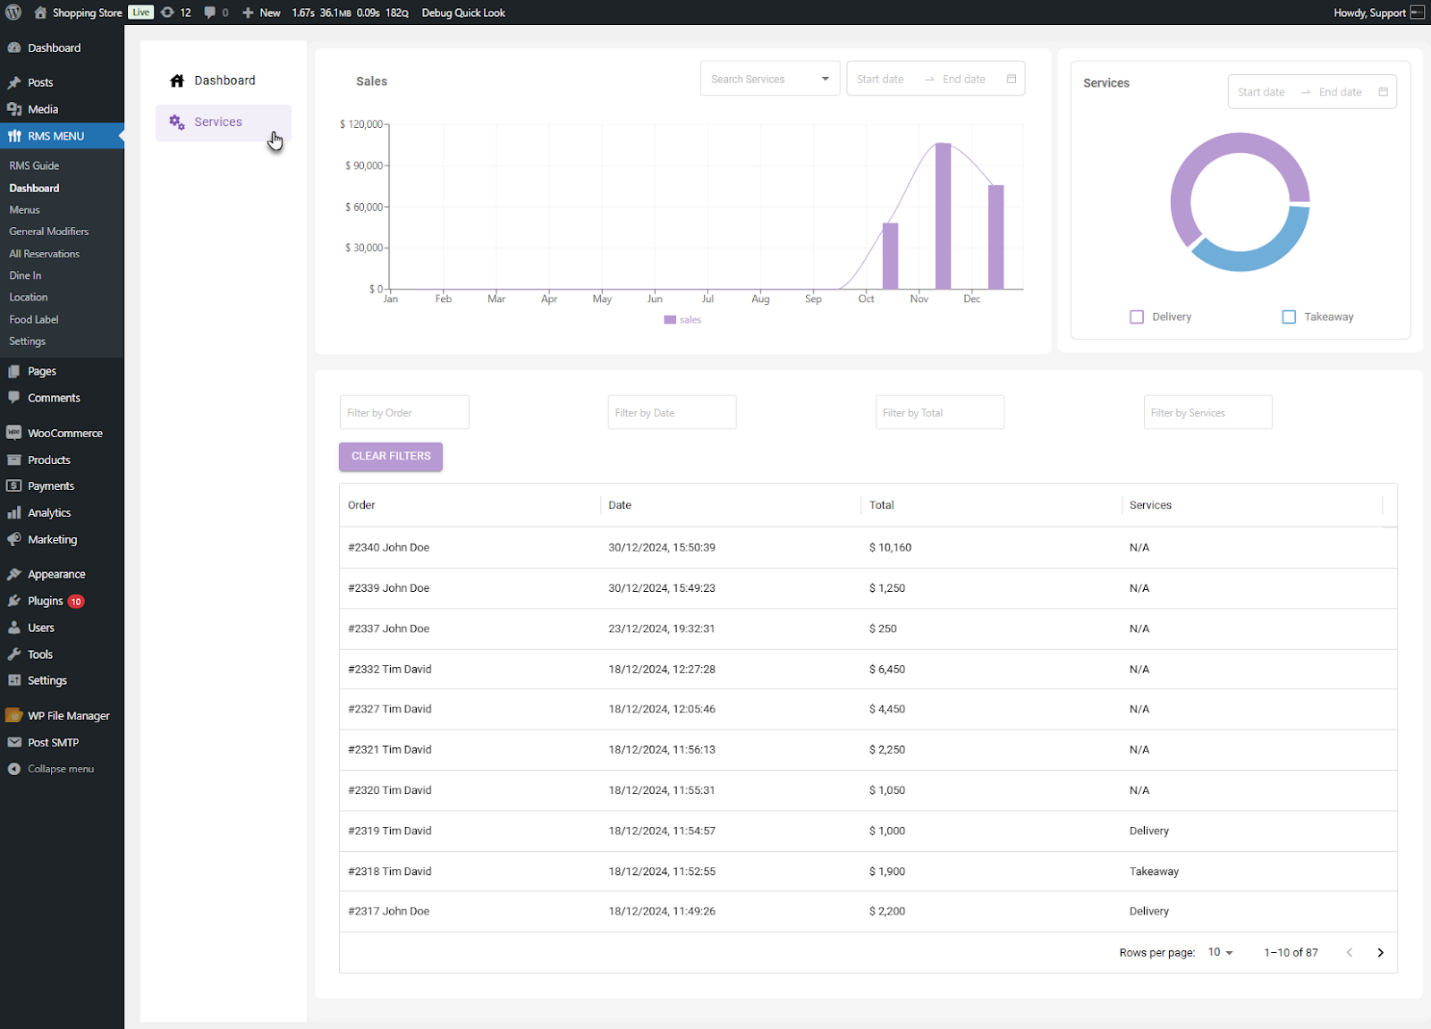
Task: Click order #2340 John Doe
Action: click(389, 548)
